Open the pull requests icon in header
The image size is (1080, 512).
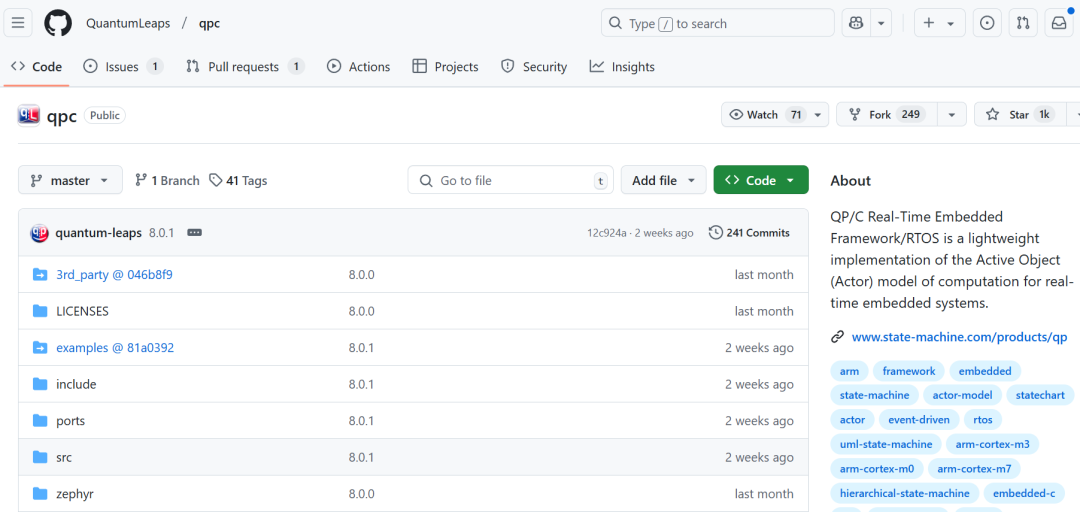point(1023,23)
